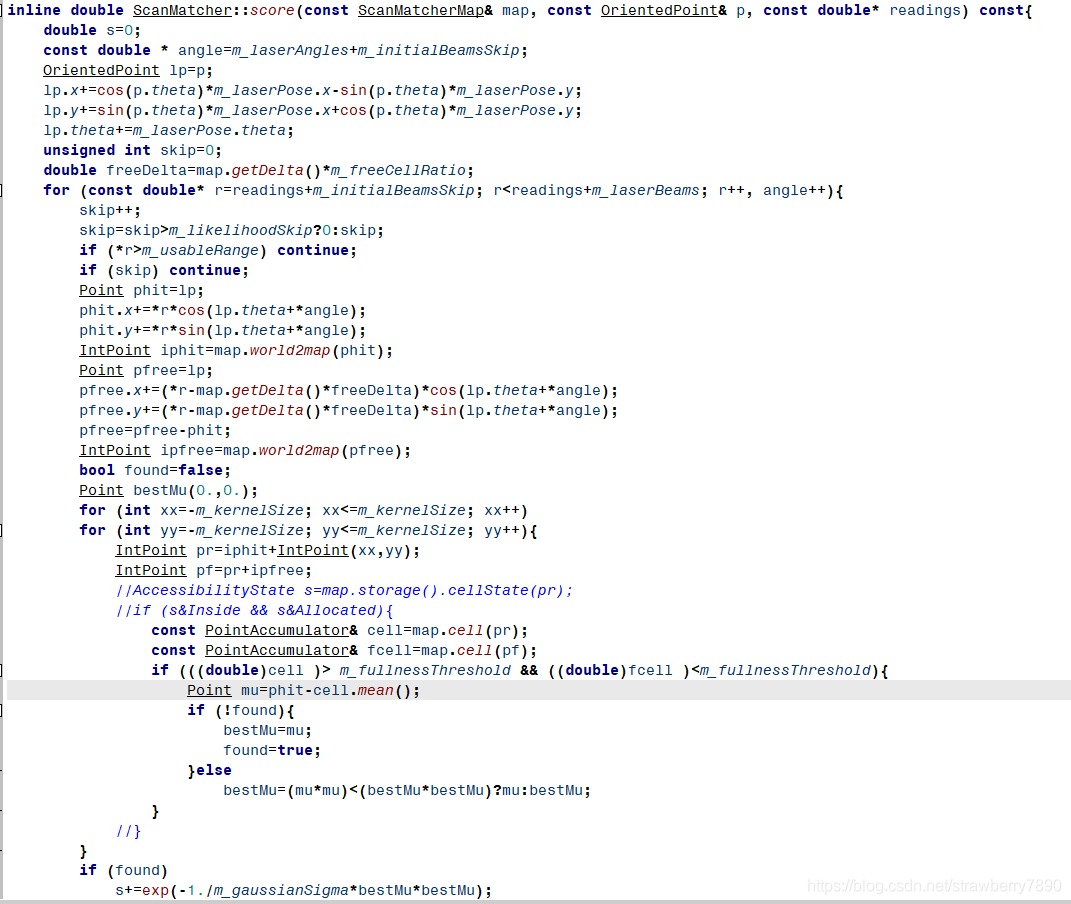Click IntPoint on the 'ipfree=map.world2map' line

pyautogui.click(x=115, y=451)
